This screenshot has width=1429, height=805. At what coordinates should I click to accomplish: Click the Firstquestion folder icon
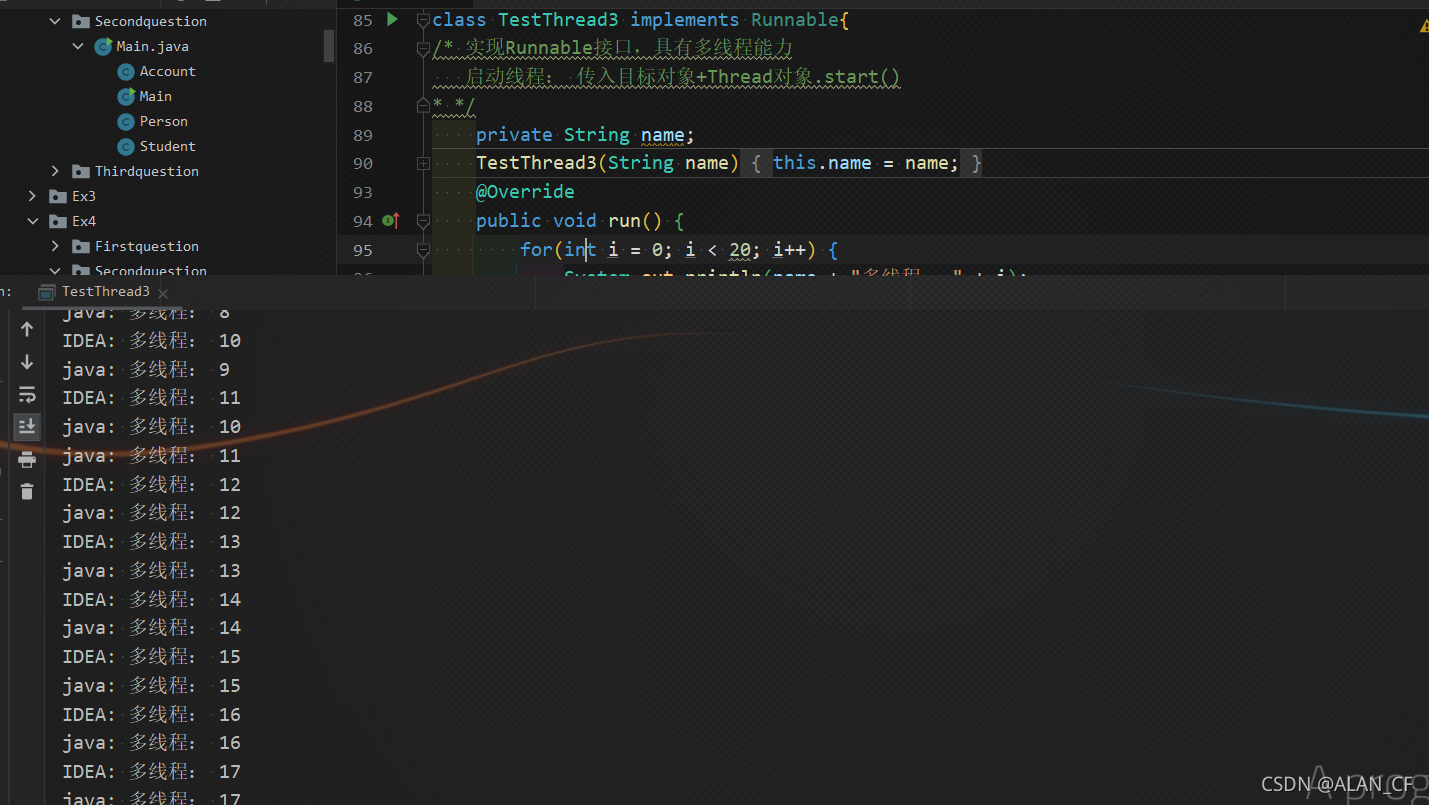point(81,246)
